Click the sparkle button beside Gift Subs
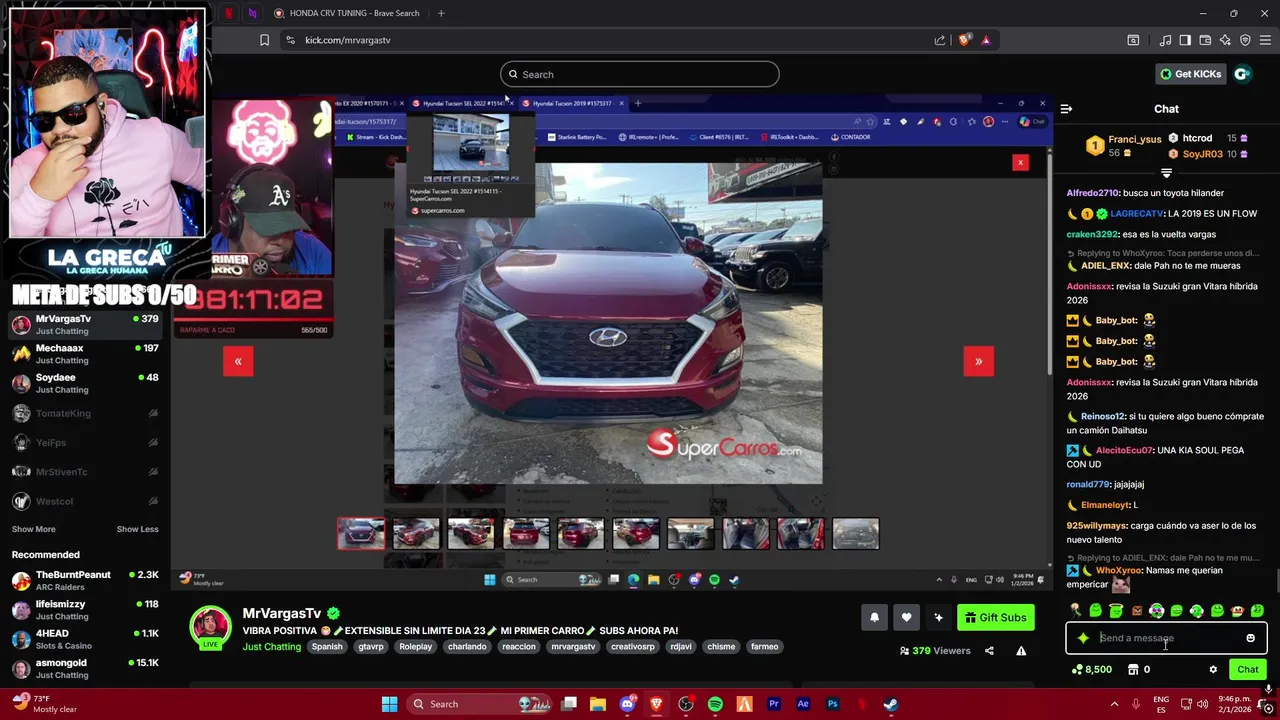This screenshot has width=1280, height=720. [x=938, y=617]
